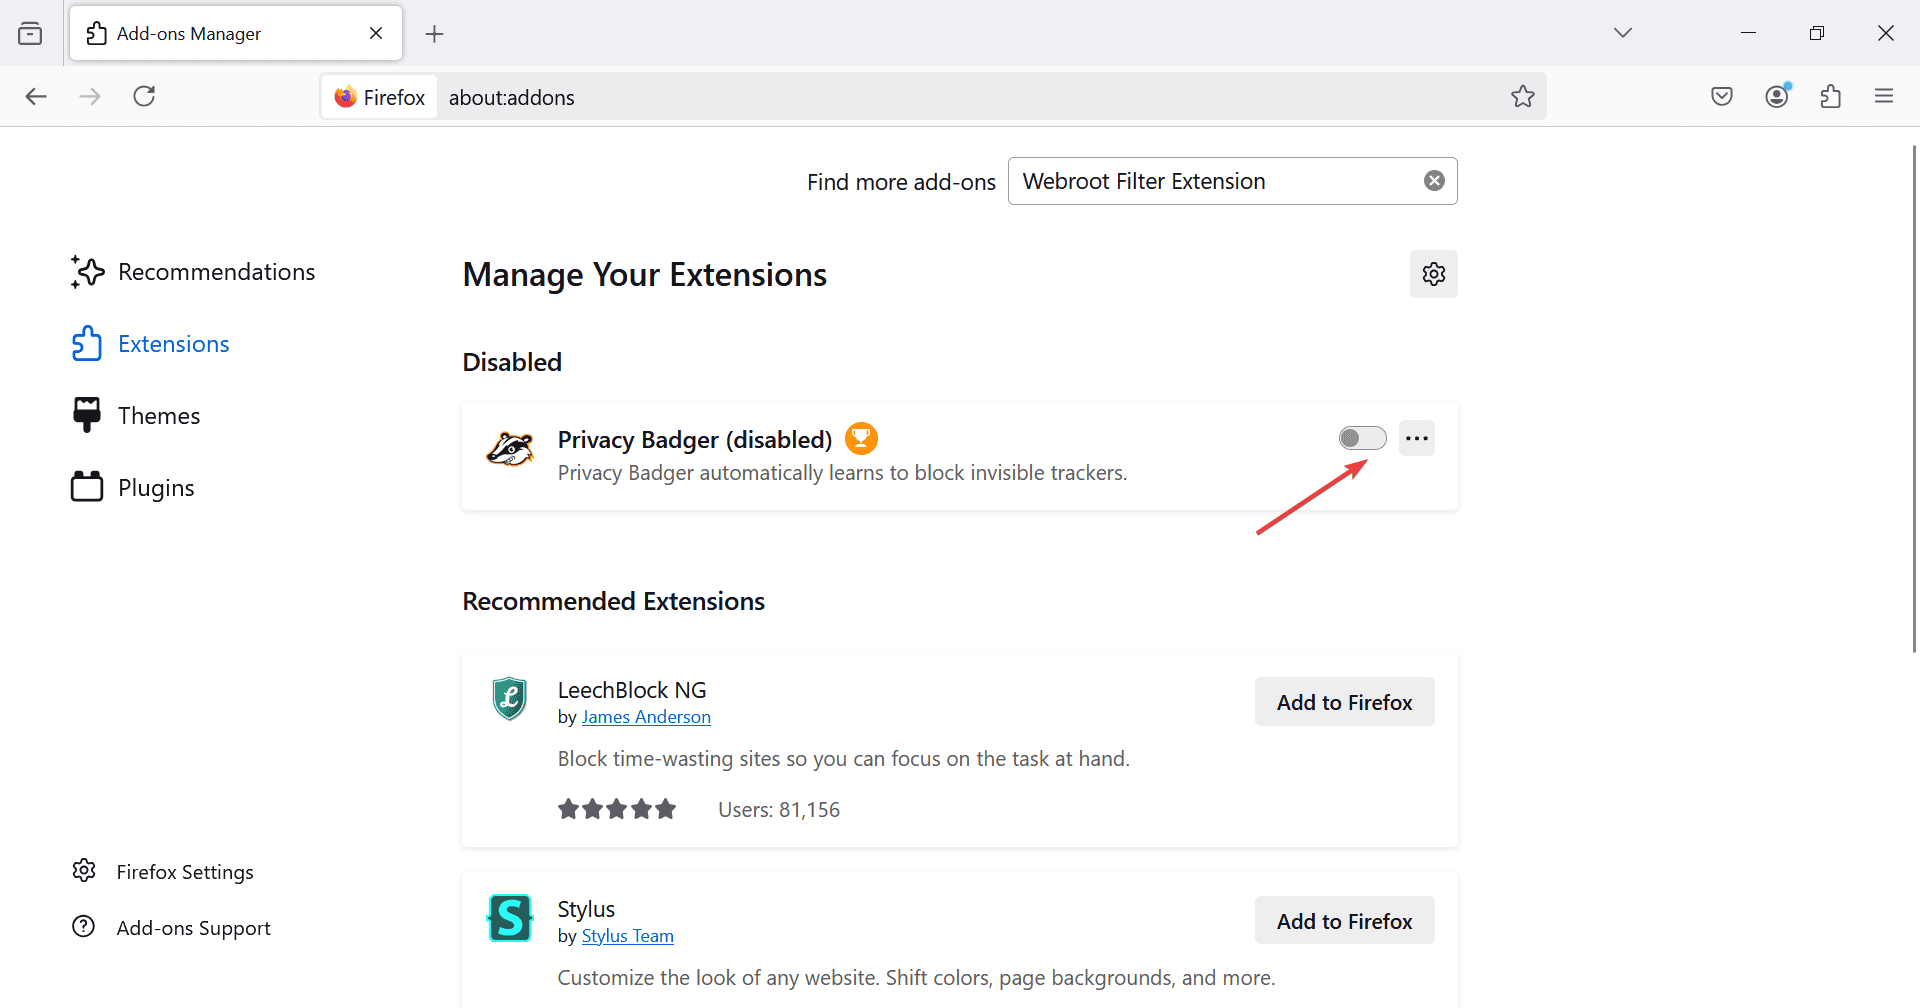Open Stylus Team author link
Image resolution: width=1920 pixels, height=1008 pixels.
click(x=628, y=936)
